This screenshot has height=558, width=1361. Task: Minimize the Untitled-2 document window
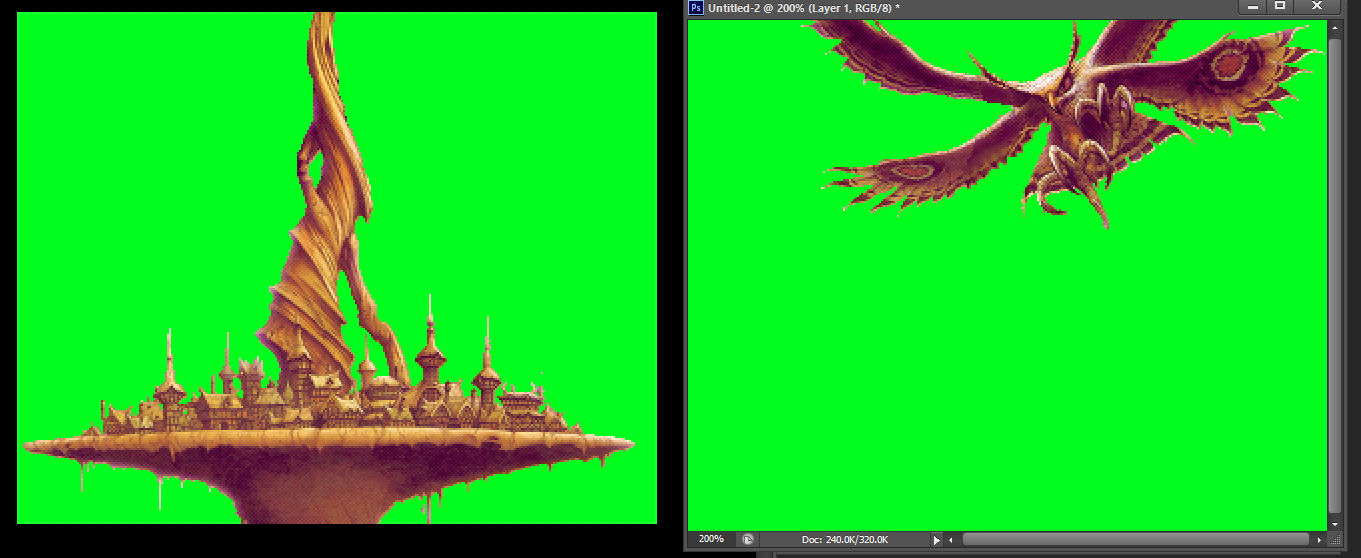tap(1253, 7)
